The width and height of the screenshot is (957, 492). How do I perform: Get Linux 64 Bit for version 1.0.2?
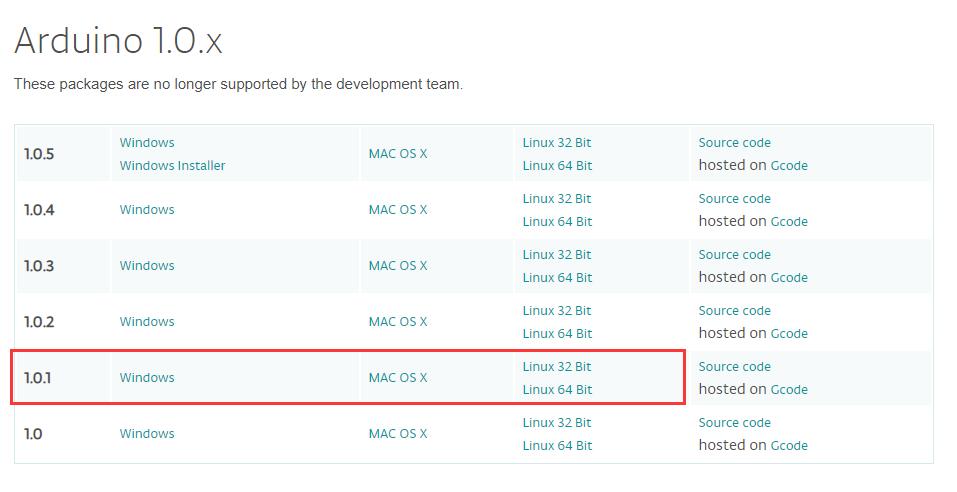557,335
